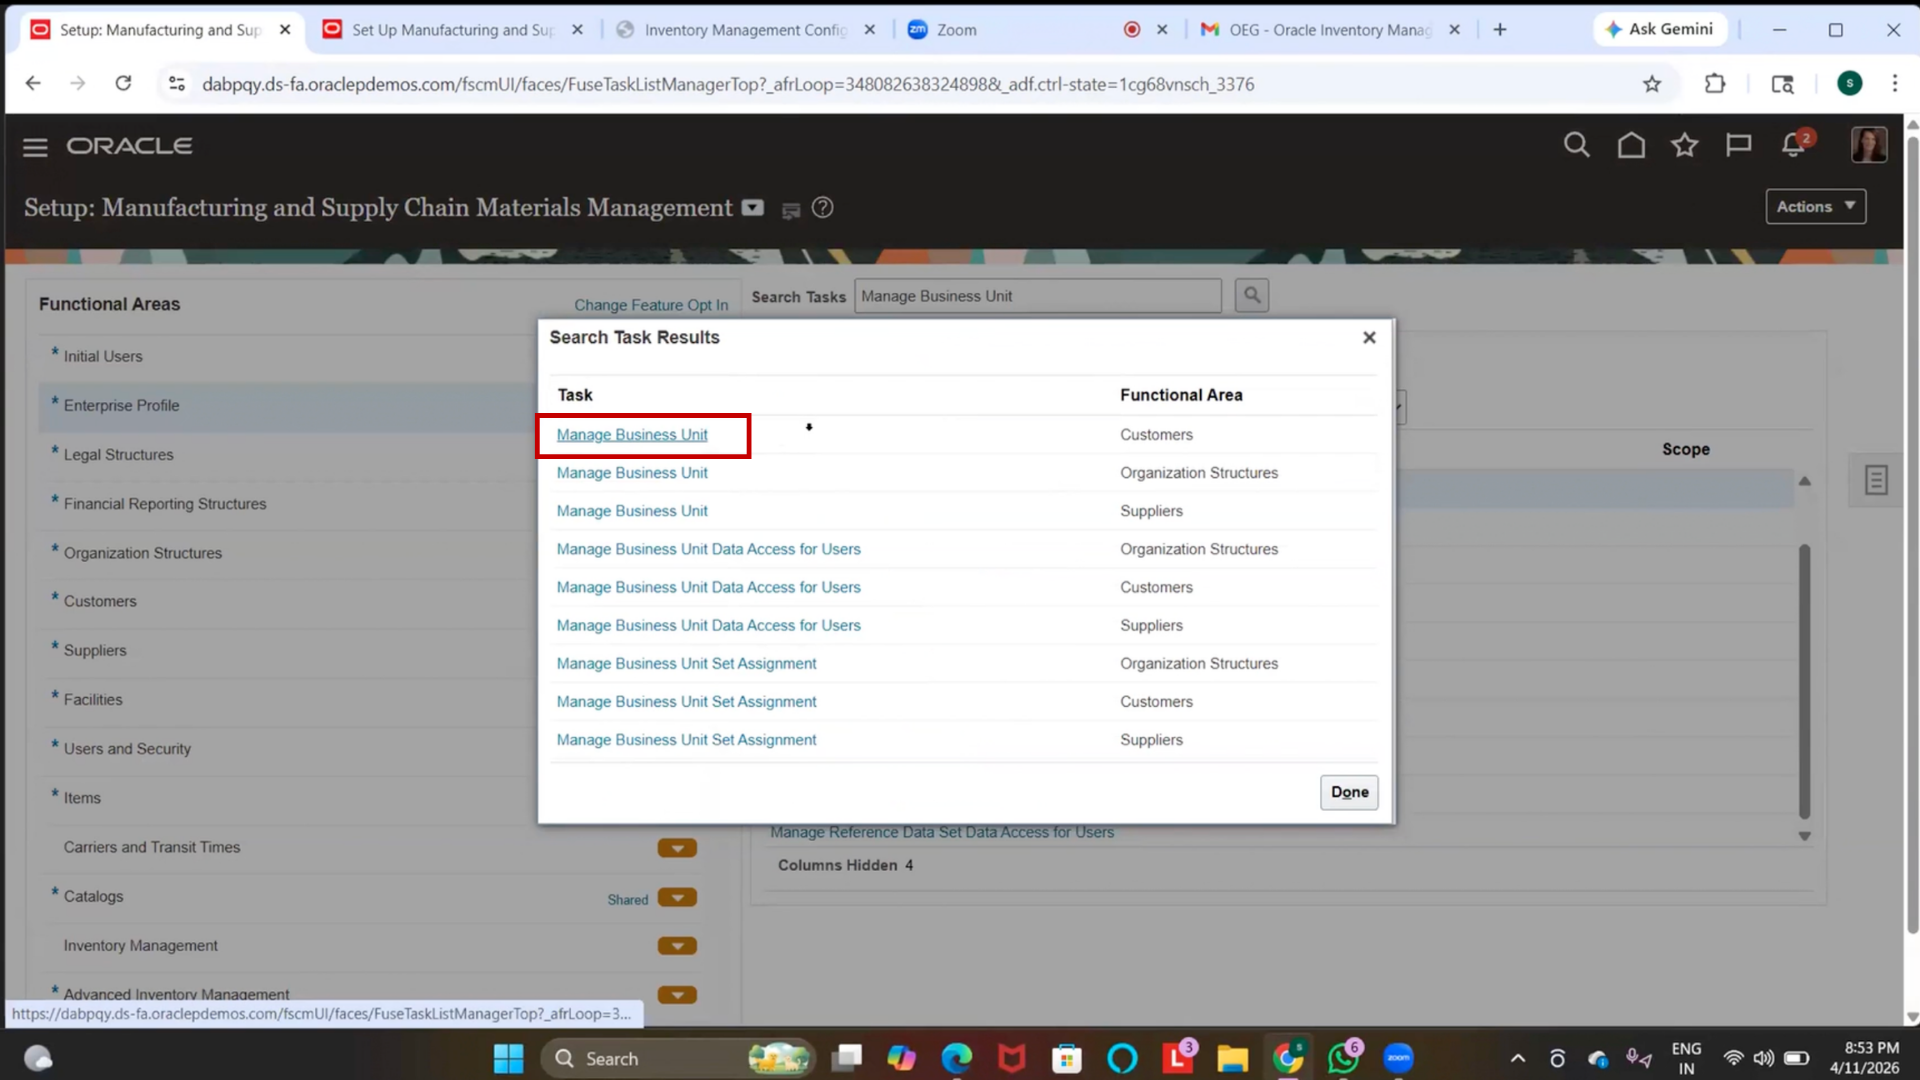Open Chrome three-dot menu
Image resolution: width=1920 pixels, height=1080 pixels.
[x=1895, y=84]
